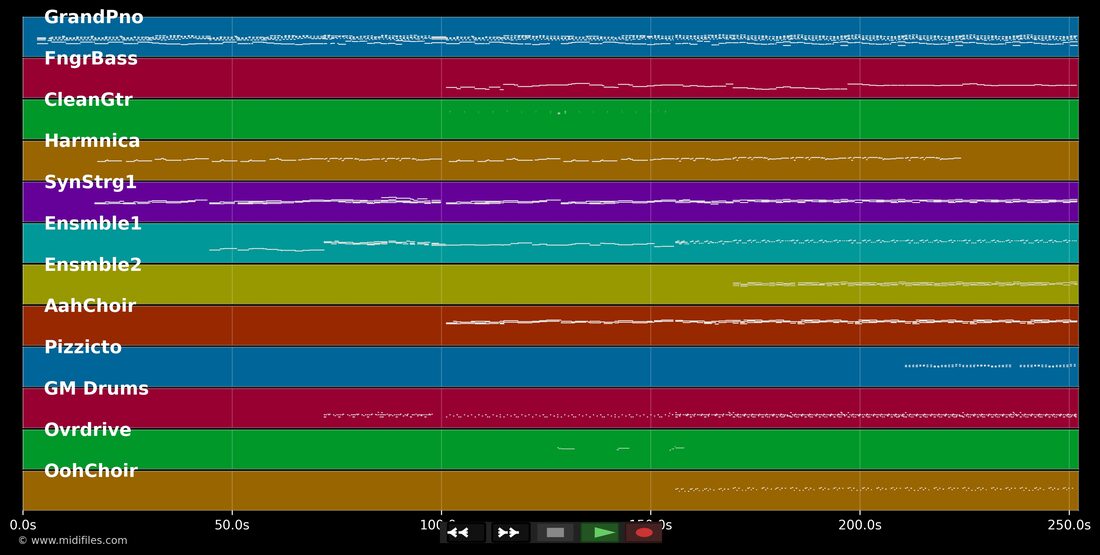Select the AahChoir track label
The height and width of the screenshot is (555, 1100).
point(90,306)
